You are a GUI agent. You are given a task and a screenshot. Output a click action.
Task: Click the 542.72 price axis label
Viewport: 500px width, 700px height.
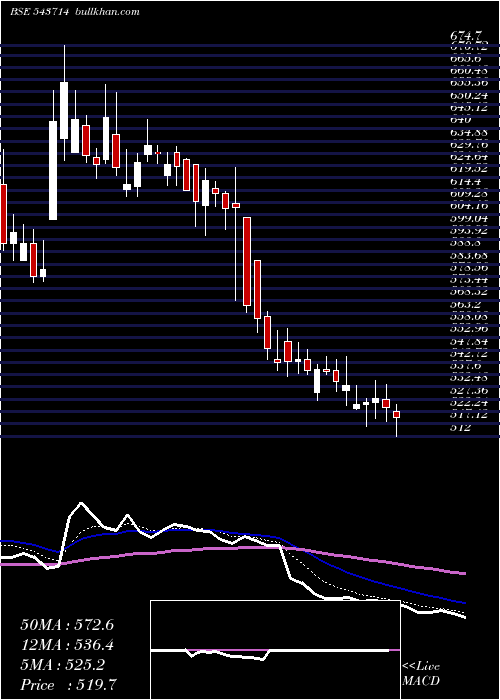tap(468, 354)
